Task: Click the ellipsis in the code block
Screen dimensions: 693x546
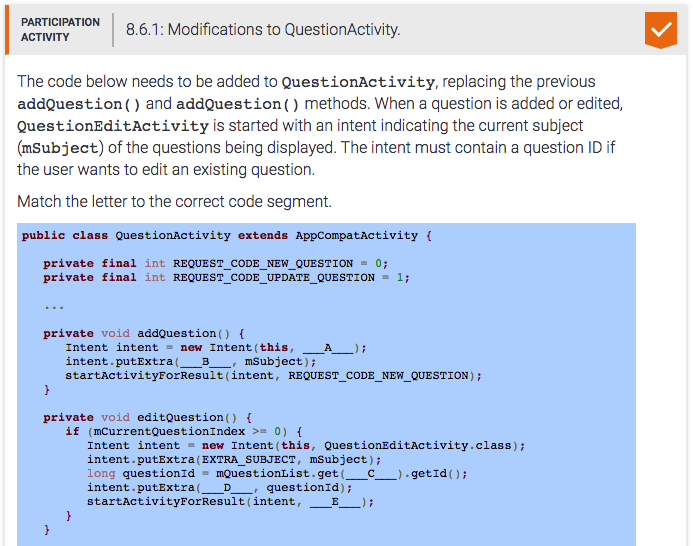Action: pyautogui.click(x=54, y=305)
